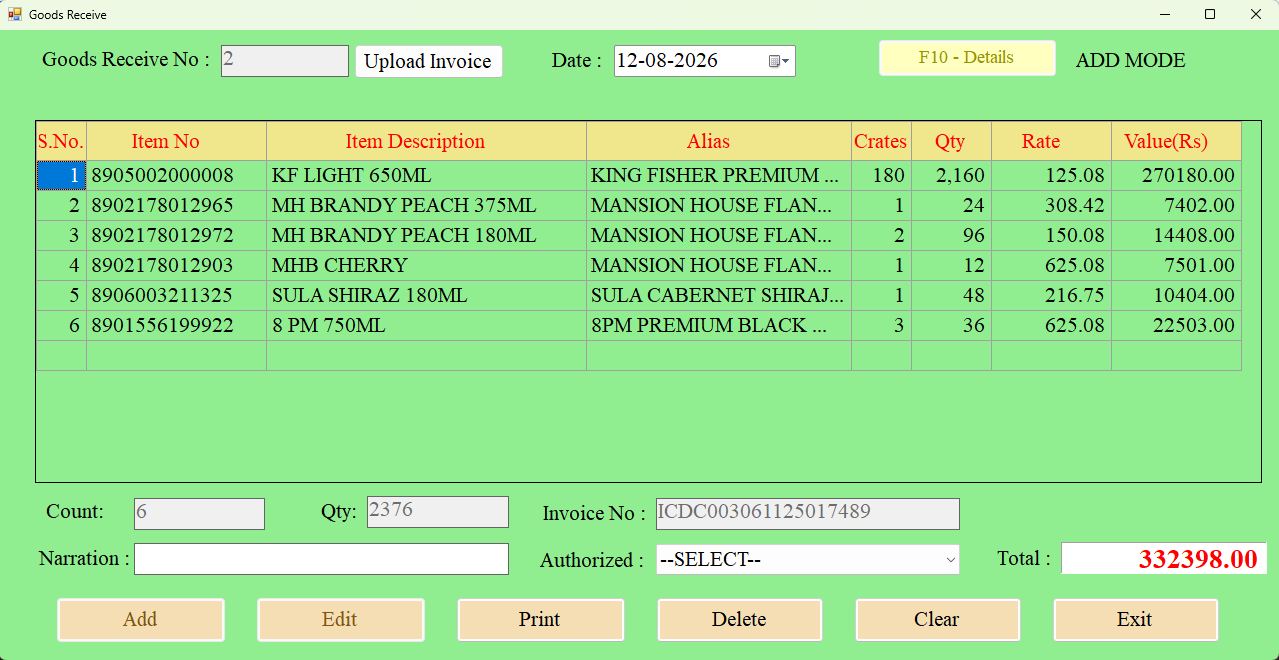Click the Upload Invoice button

pyautogui.click(x=428, y=61)
